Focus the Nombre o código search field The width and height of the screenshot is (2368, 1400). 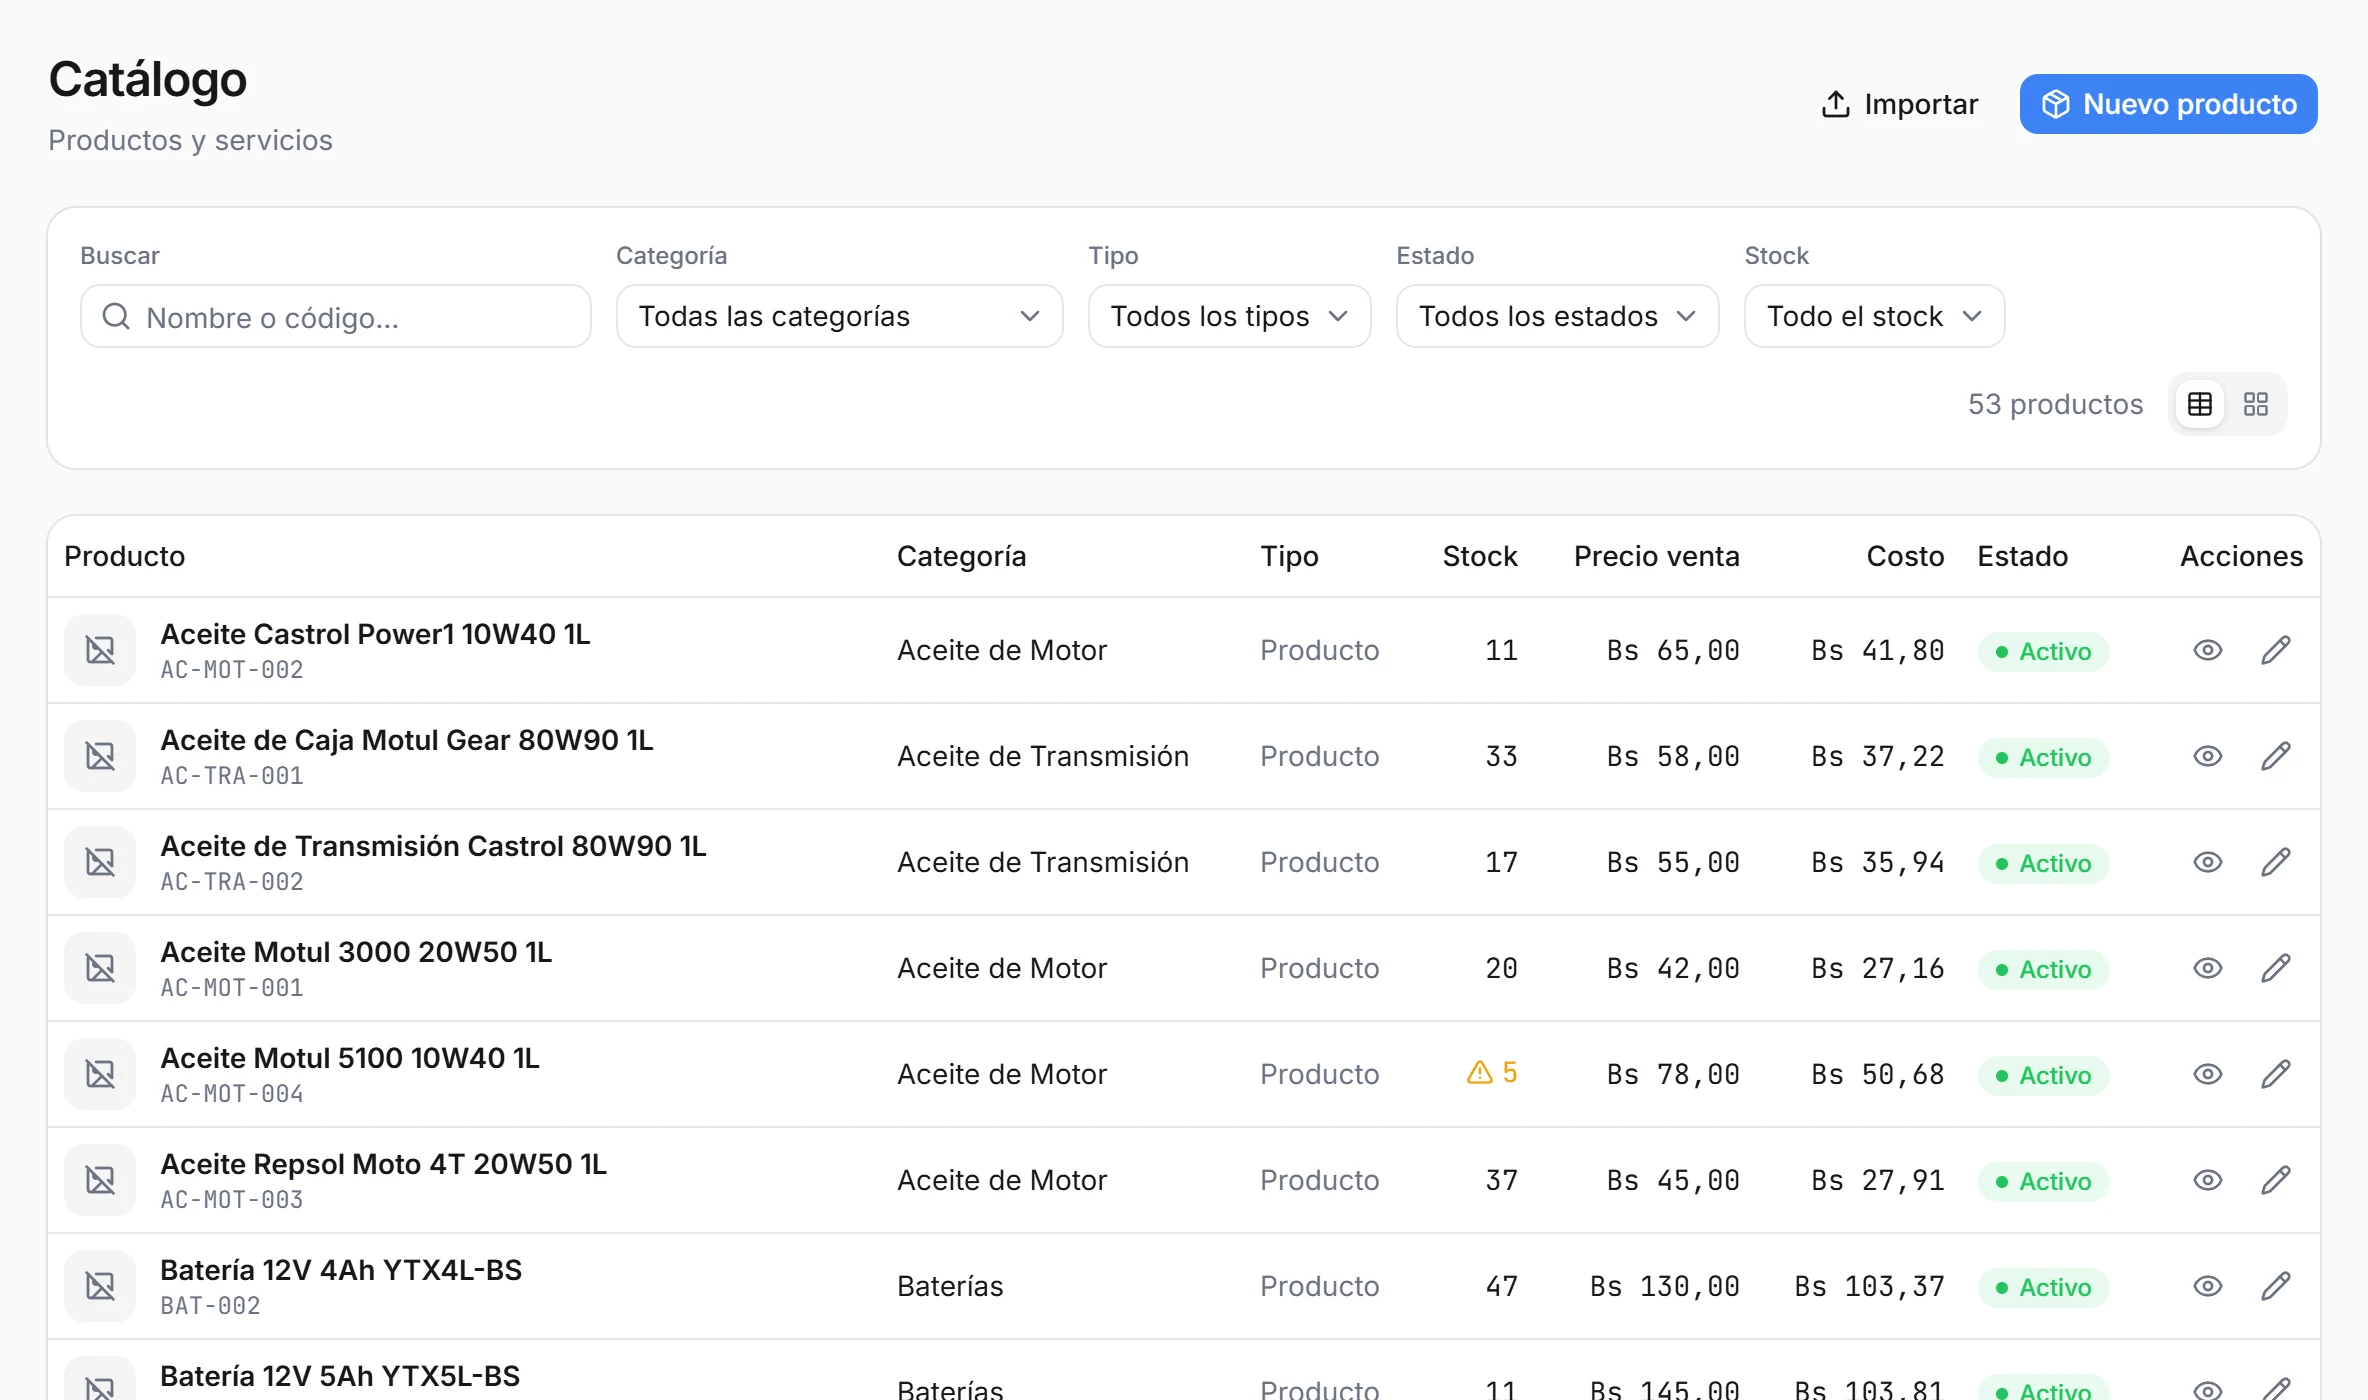pos(336,317)
